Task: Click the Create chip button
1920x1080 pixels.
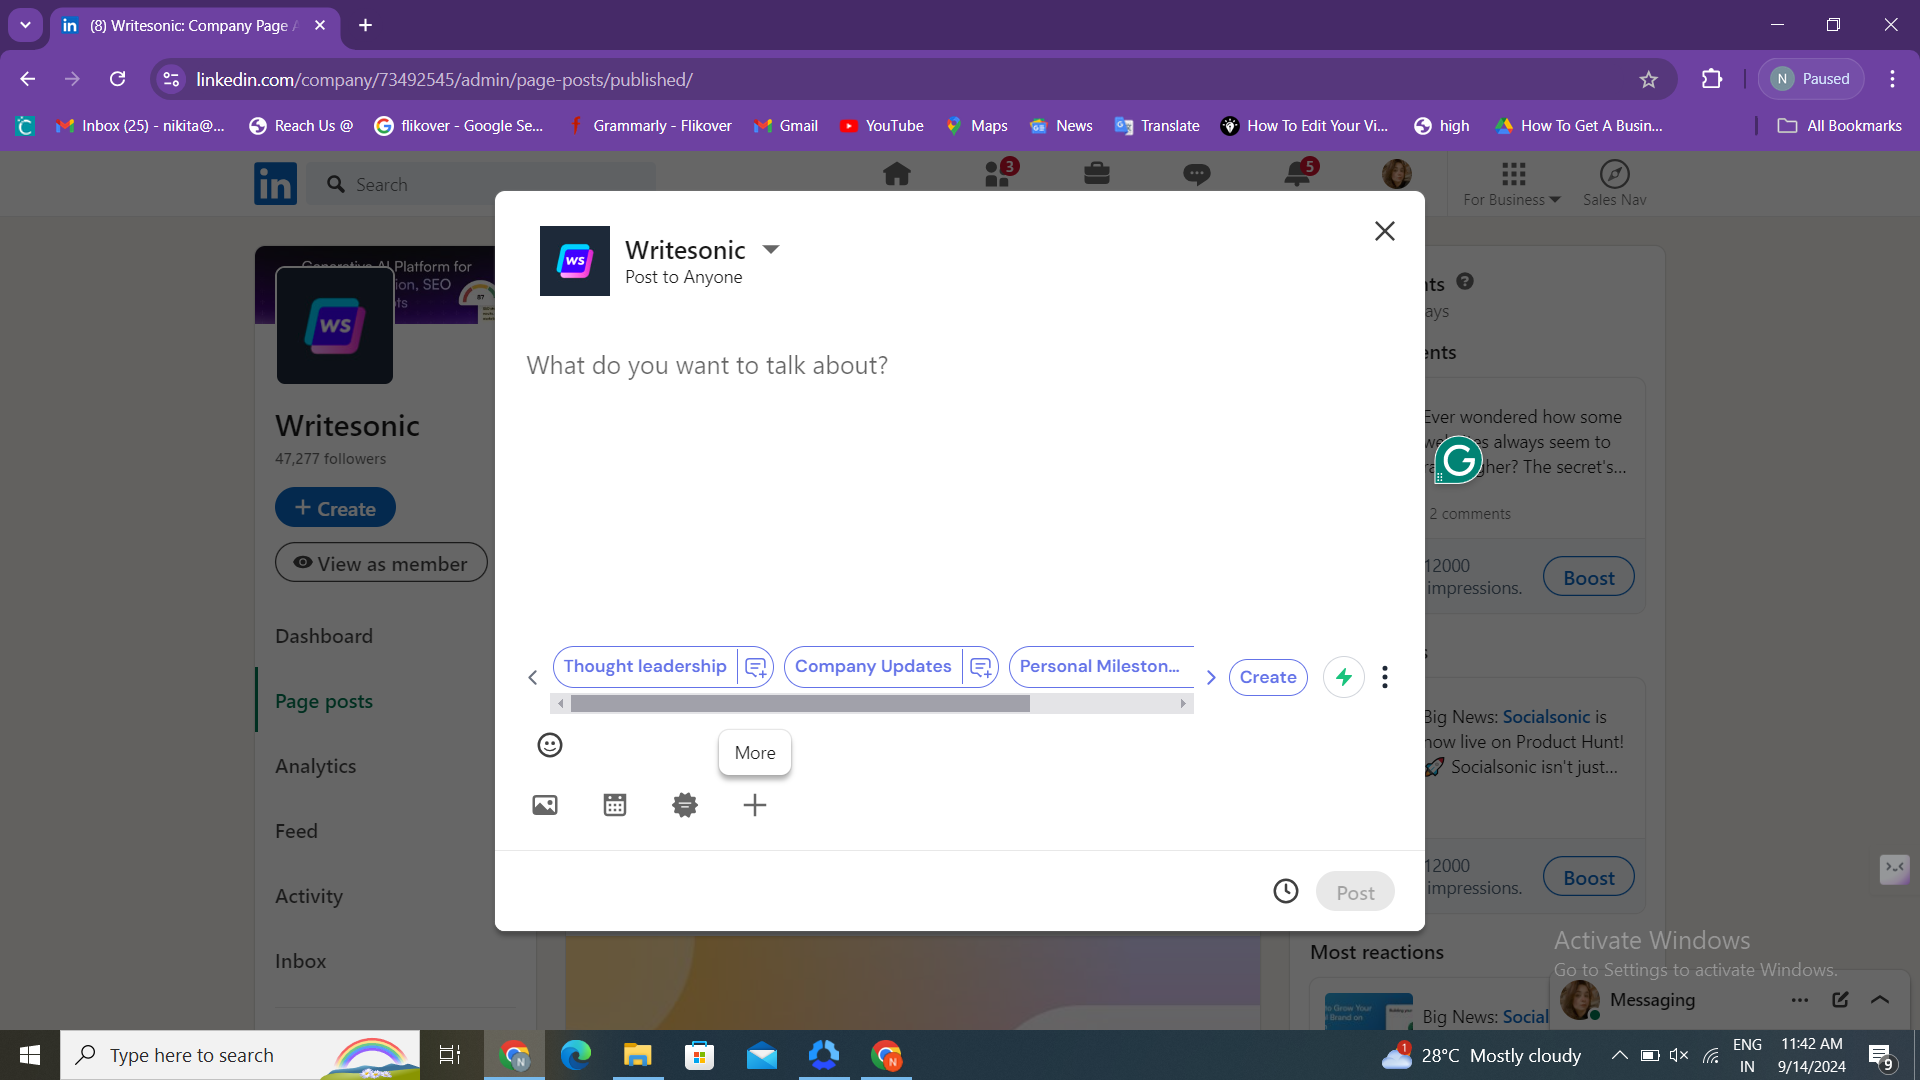Action: pyautogui.click(x=1268, y=677)
